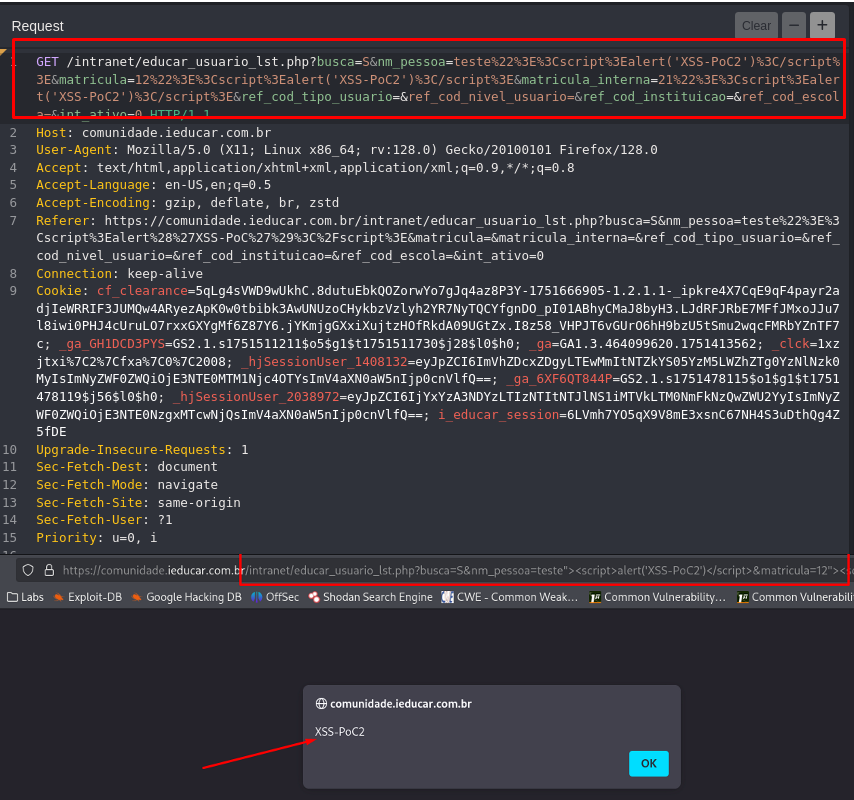Click the shield tracking protection icon
Image resolution: width=854 pixels, height=800 pixels.
coord(28,570)
